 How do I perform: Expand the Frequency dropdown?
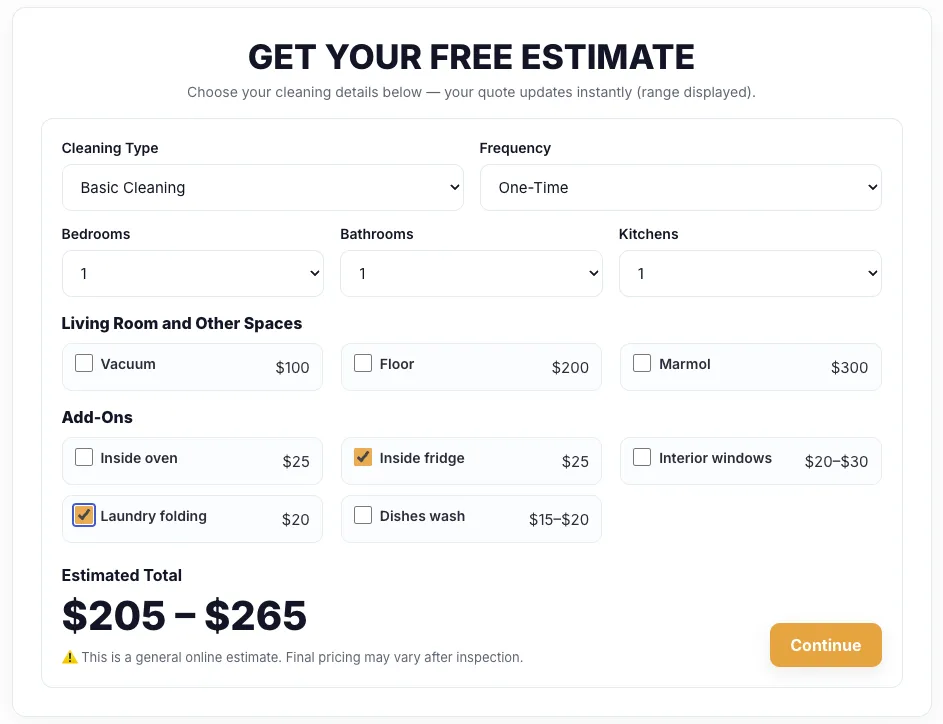pos(680,187)
